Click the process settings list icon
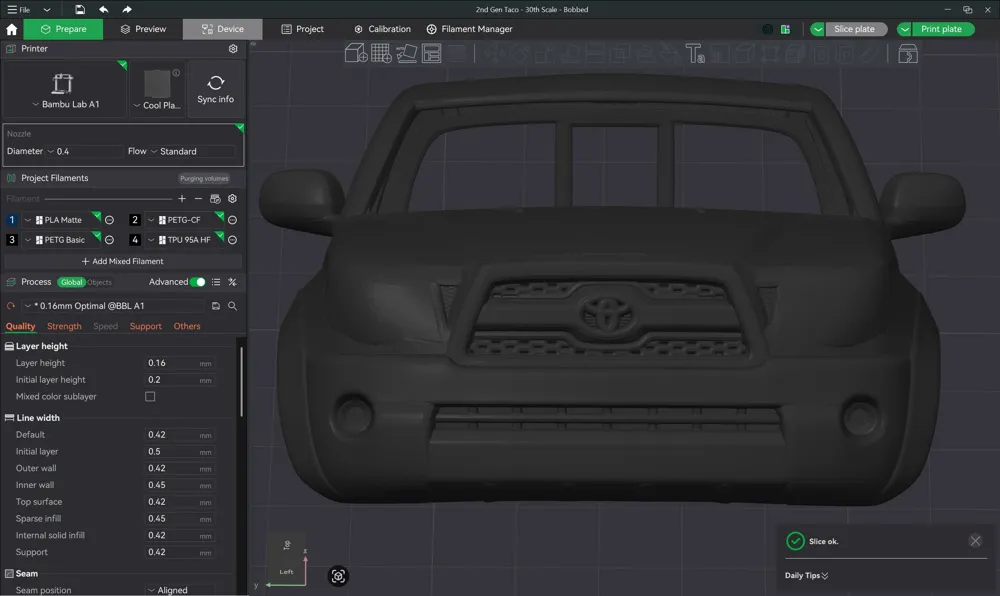Image resolution: width=1000 pixels, height=596 pixels. 216,282
